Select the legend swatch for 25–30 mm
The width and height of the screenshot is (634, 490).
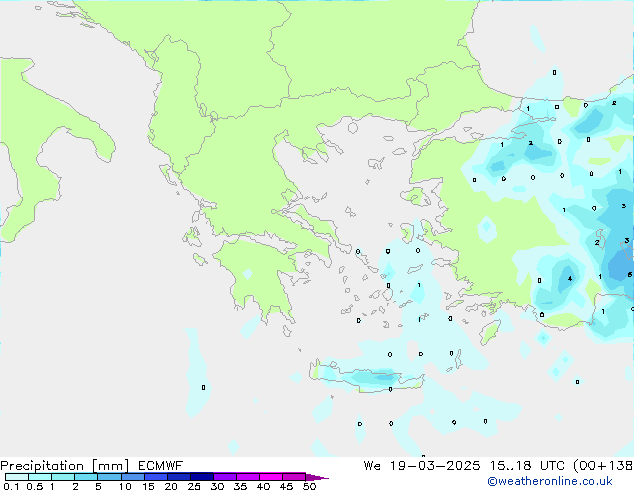[x=202, y=477]
